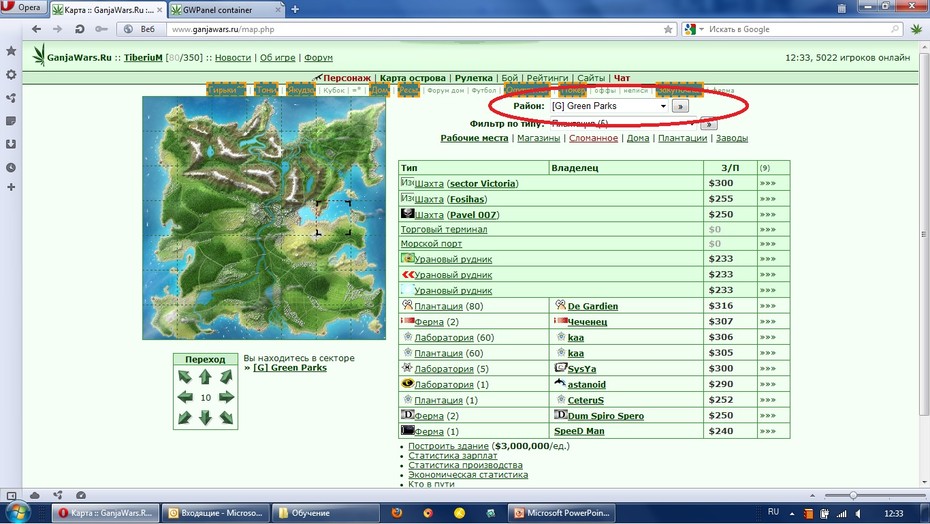Screen dimensions: 930x524
Task: Open the Фильтр по типу dropdown
Action: coord(624,123)
